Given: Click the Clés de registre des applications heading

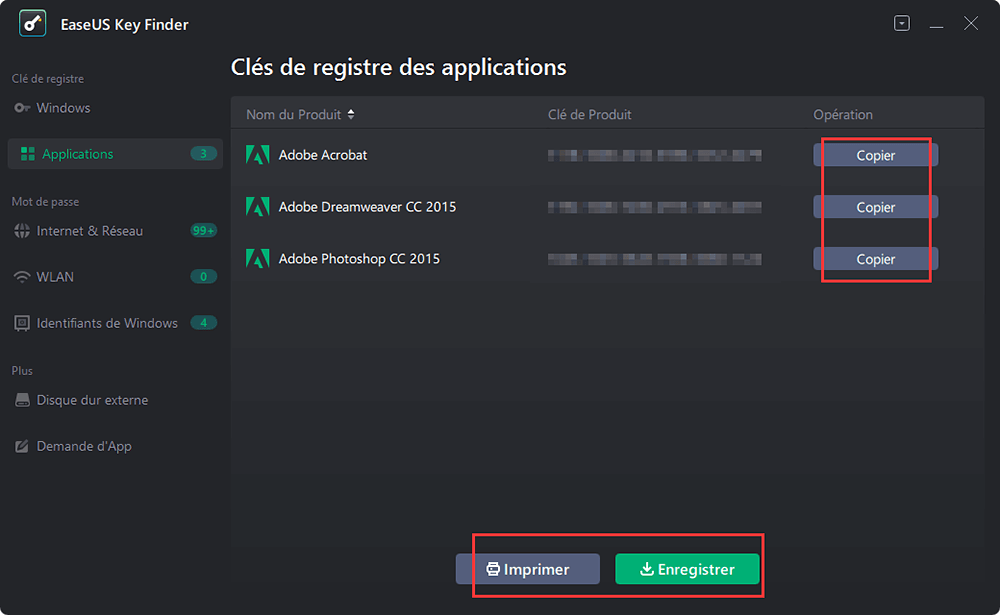Looking at the screenshot, I should tap(399, 68).
